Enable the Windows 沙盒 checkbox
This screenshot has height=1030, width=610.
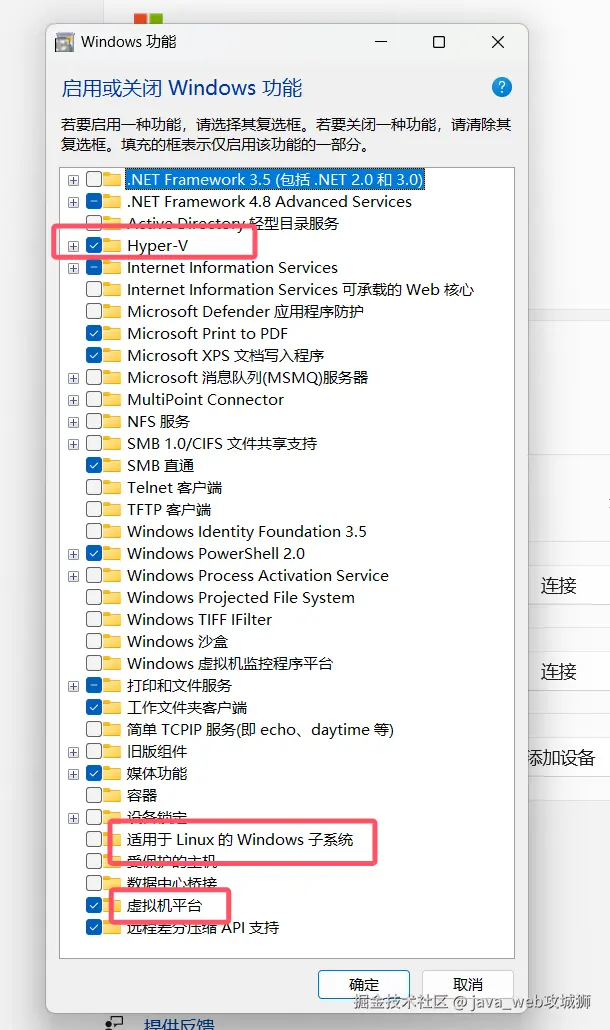point(94,641)
